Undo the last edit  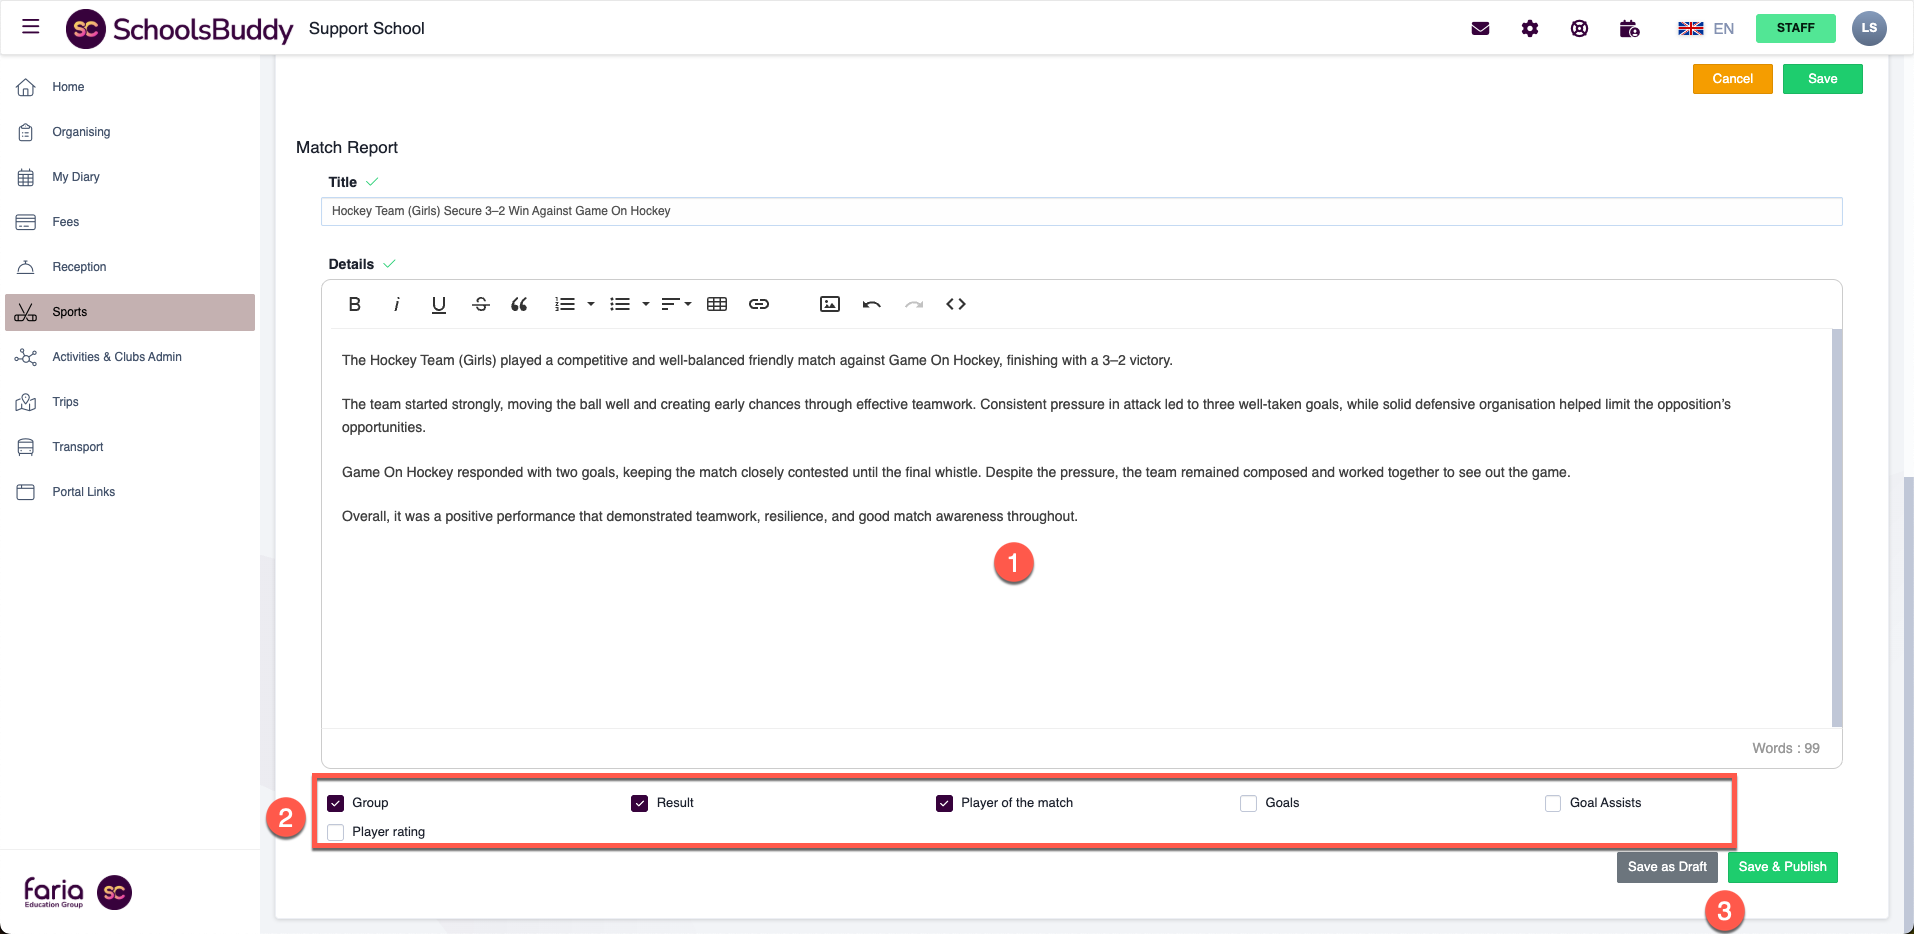pyautogui.click(x=872, y=304)
